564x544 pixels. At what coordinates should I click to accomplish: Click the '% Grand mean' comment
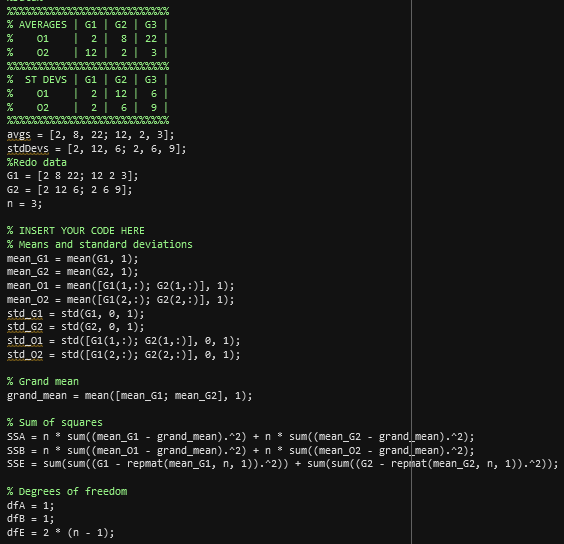pos(43,382)
